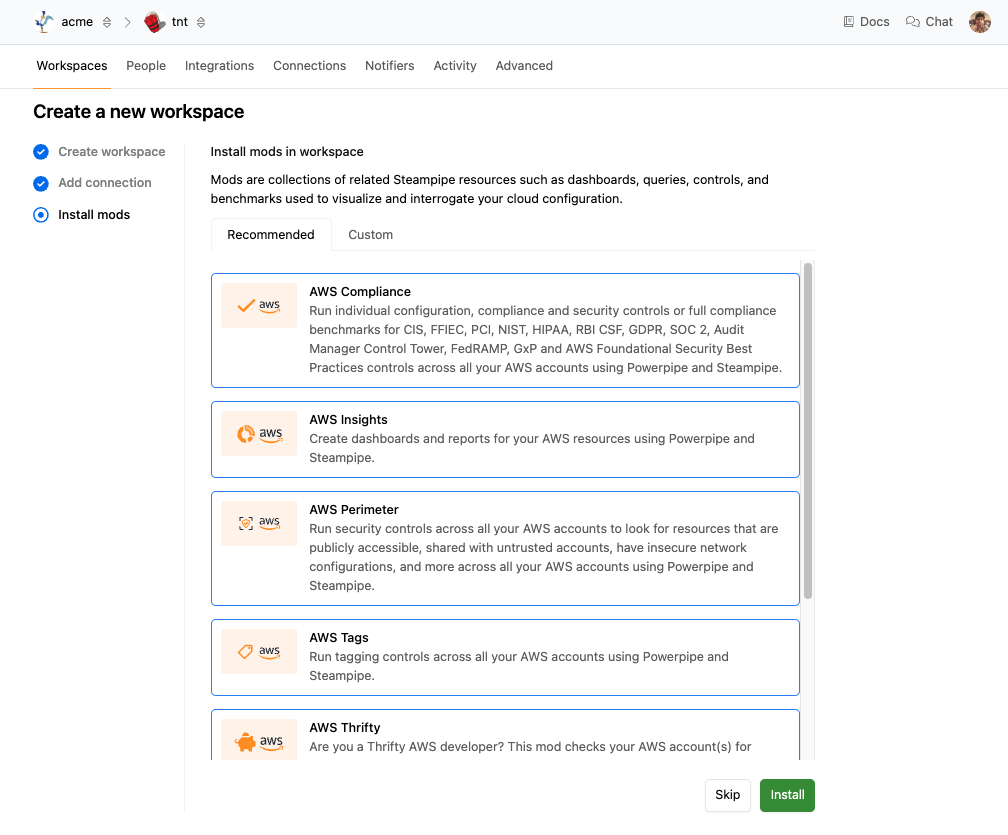This screenshot has width=1008, height=835.
Task: Expand the acme organization switcher
Action: (107, 22)
